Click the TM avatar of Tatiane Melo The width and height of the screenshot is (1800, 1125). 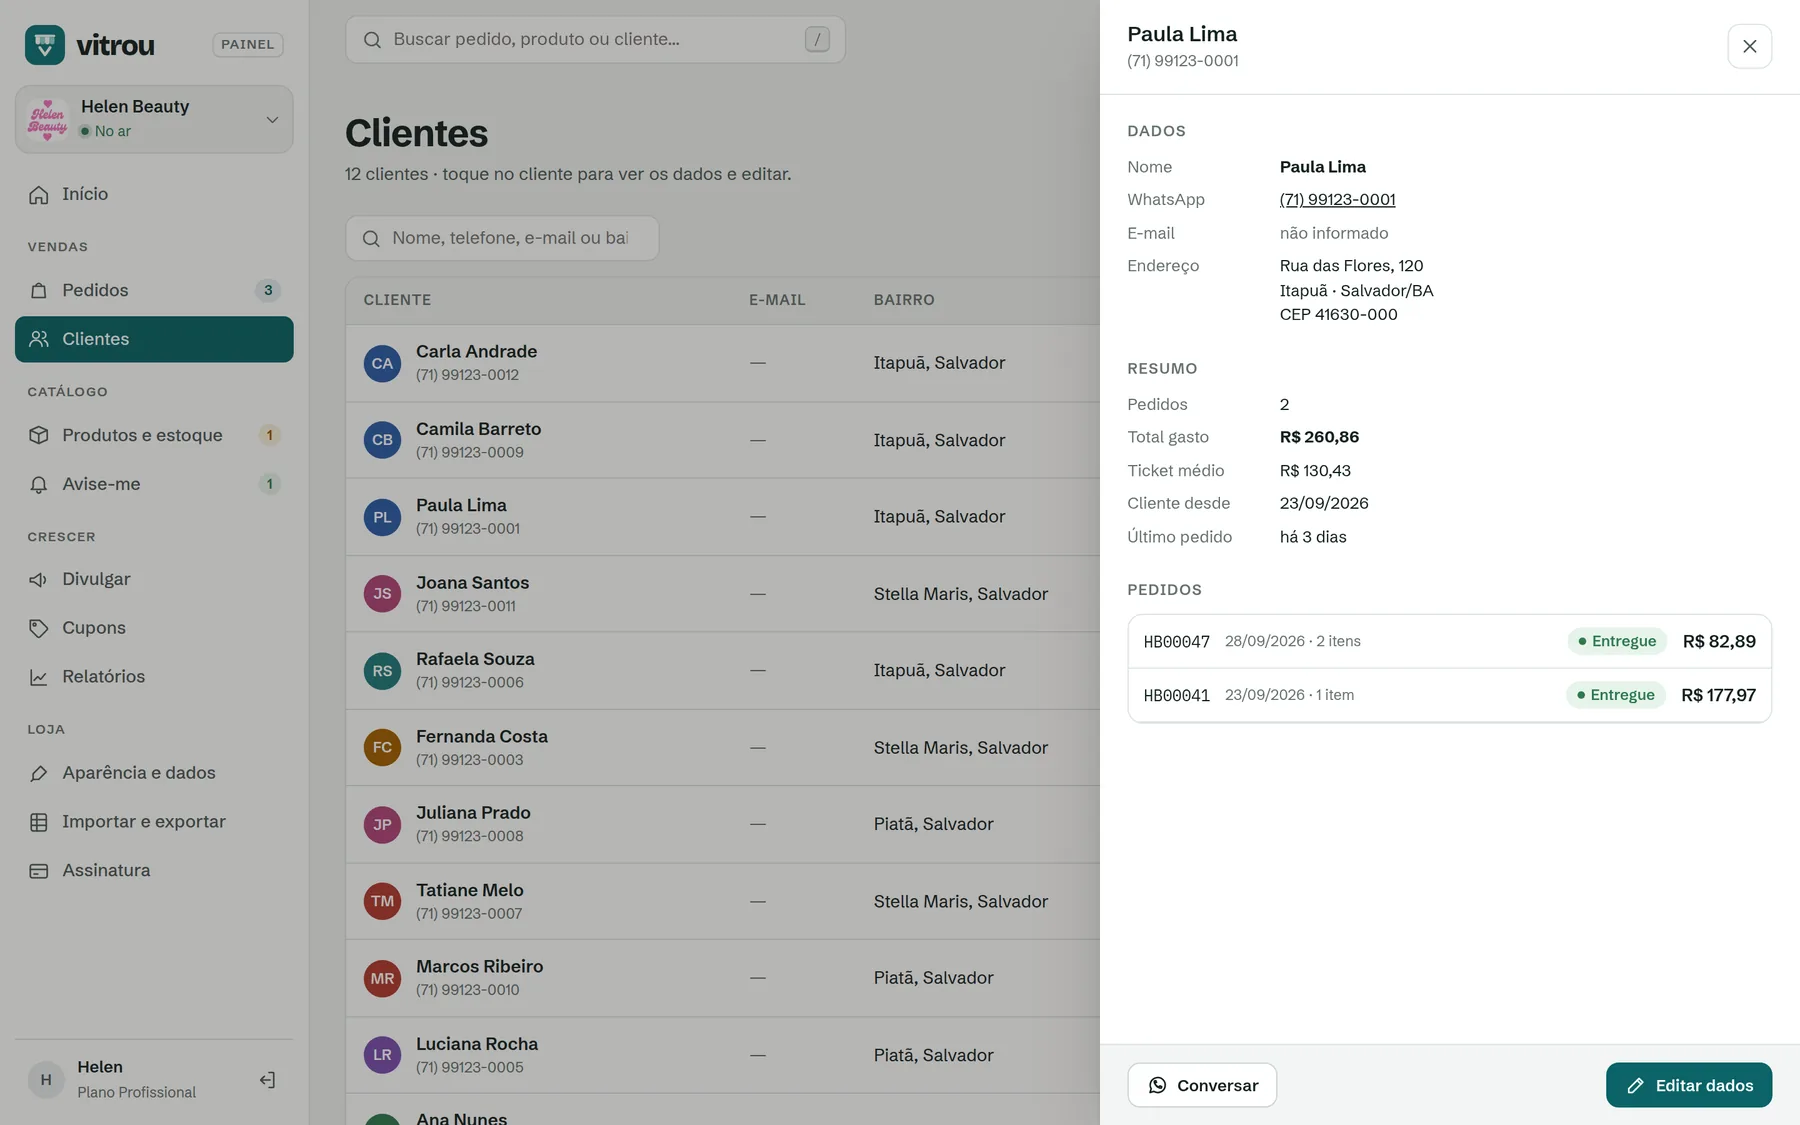pos(382,901)
